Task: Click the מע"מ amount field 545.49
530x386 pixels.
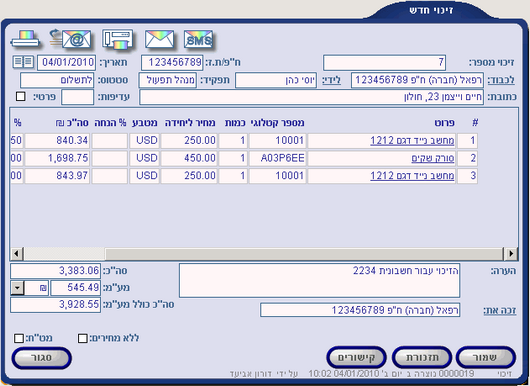Action: click(75, 288)
